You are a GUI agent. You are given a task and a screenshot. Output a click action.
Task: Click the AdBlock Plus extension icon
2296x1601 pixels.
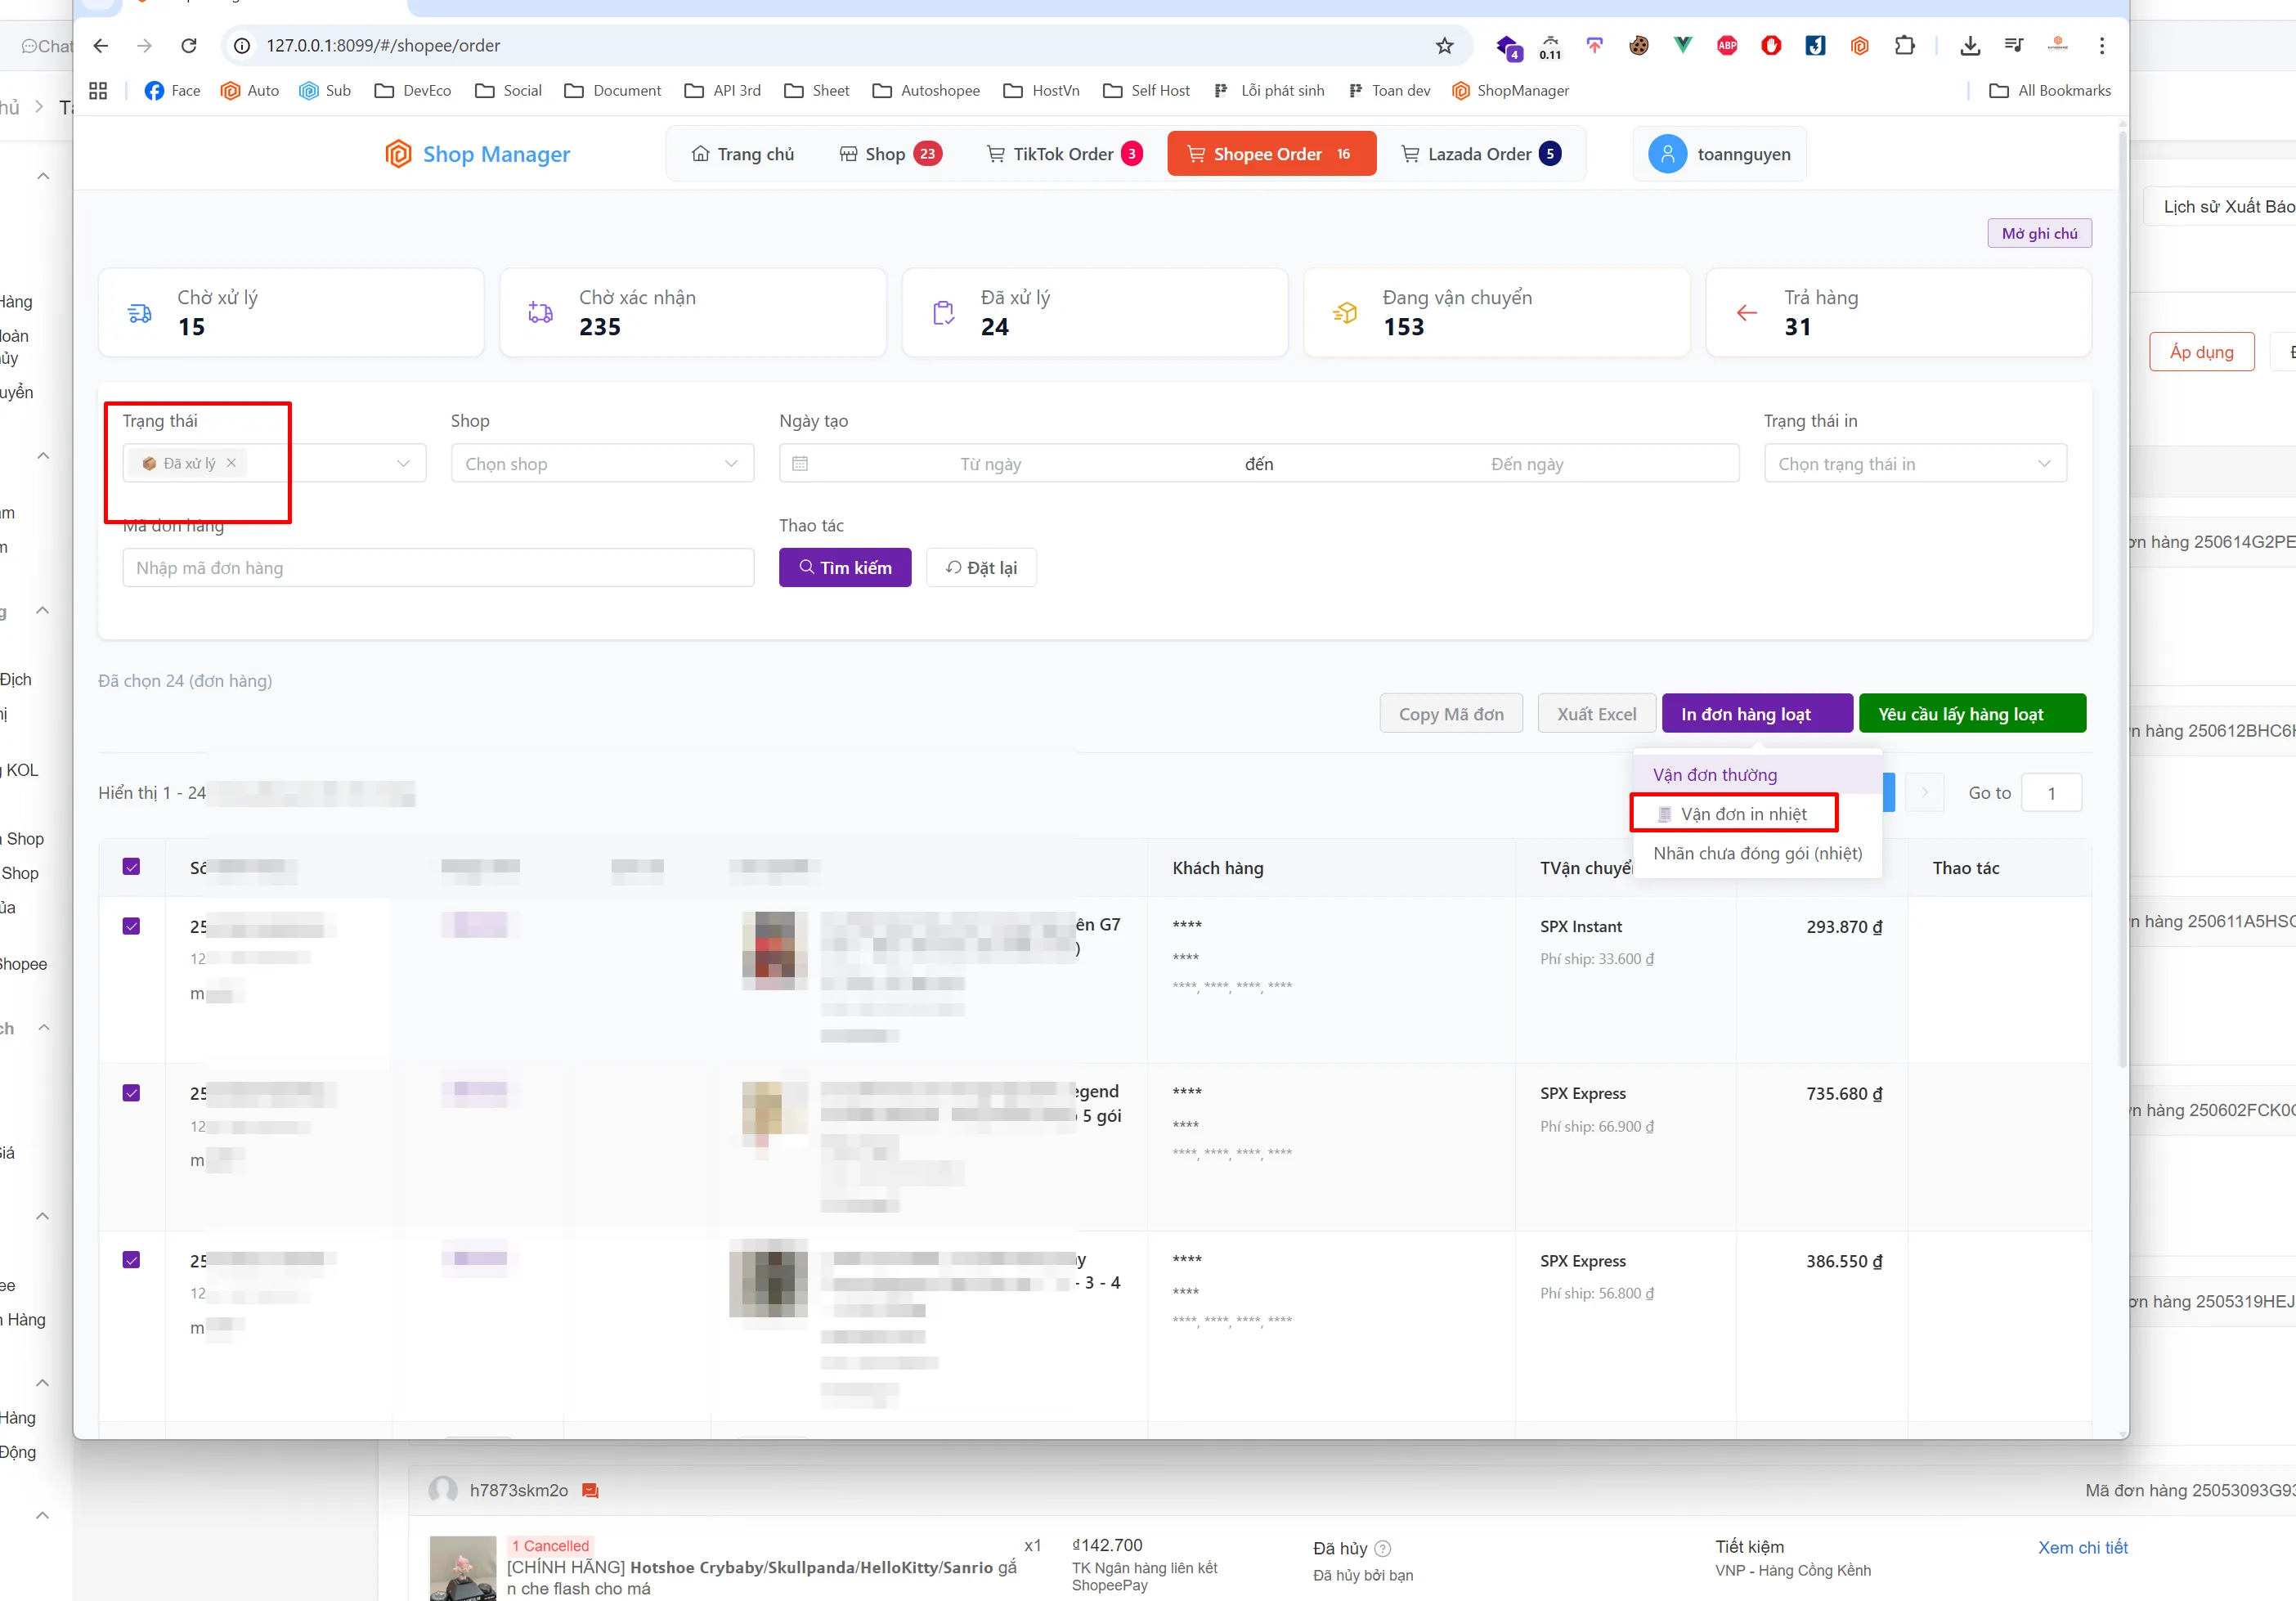pos(1727,46)
